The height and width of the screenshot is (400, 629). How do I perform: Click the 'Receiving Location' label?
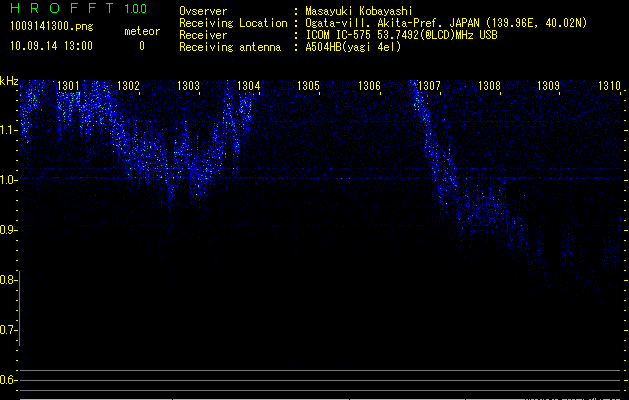[x=233, y=23]
